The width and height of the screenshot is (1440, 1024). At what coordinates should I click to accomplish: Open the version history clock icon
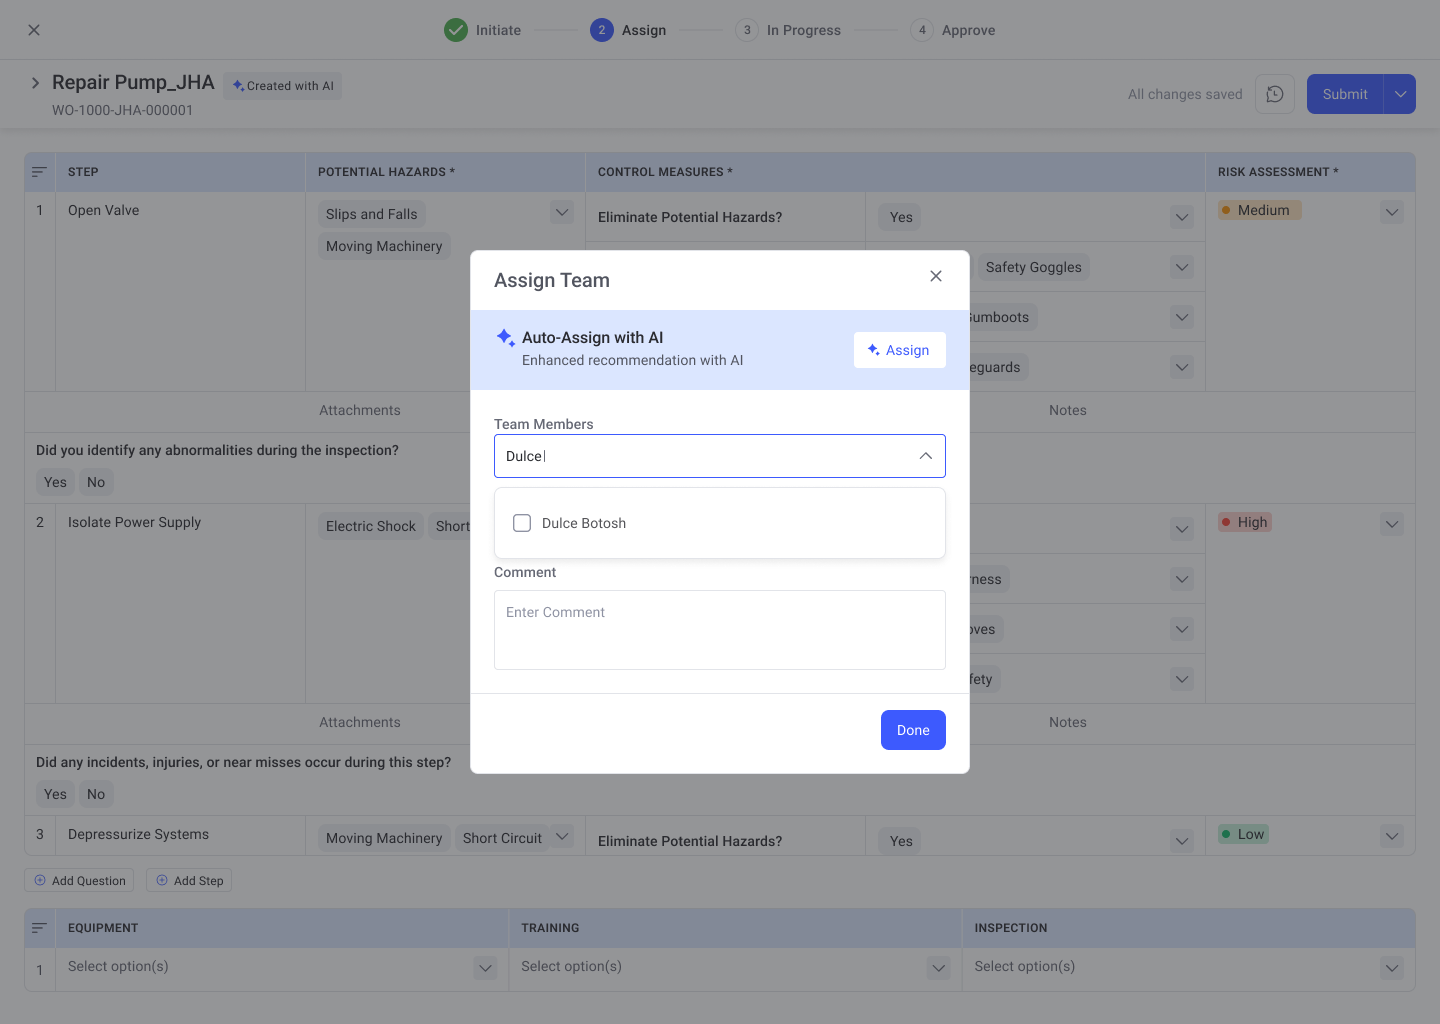[x=1275, y=94]
